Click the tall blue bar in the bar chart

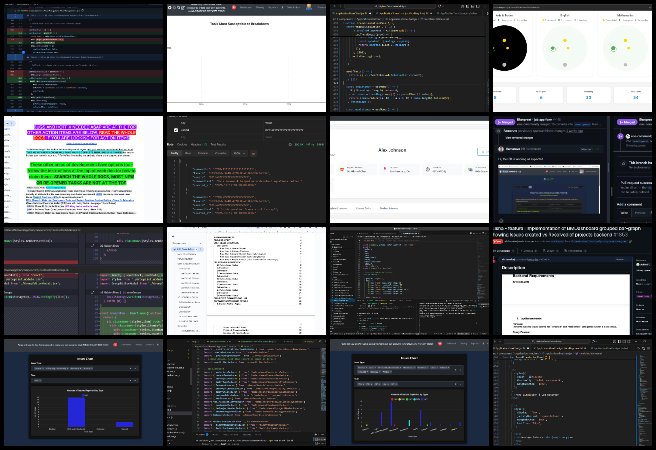77,413
